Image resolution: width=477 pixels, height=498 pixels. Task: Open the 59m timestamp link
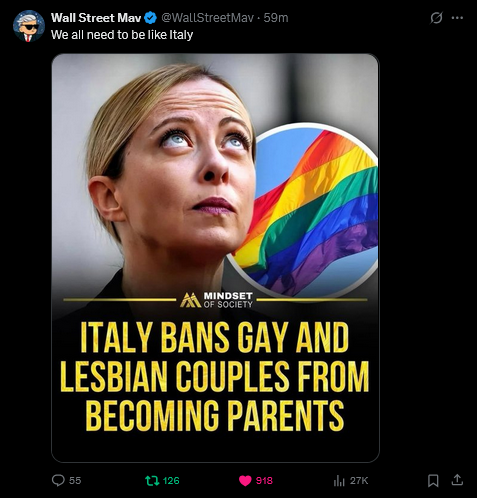[276, 18]
